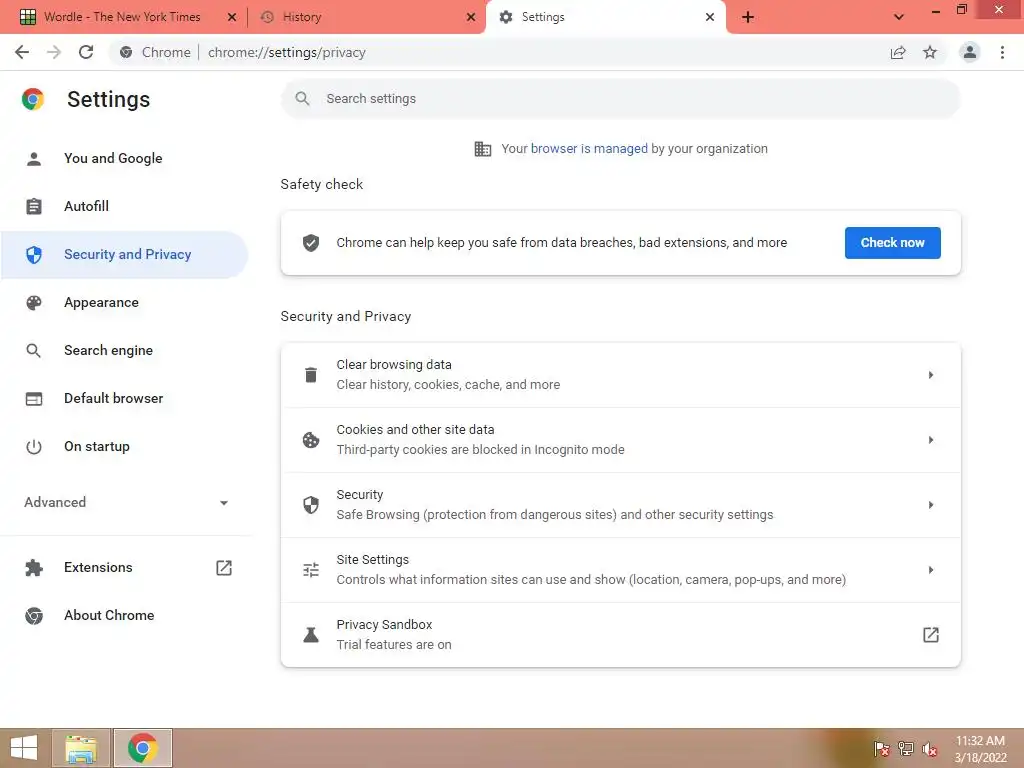Click the back navigation arrow
1024x768 pixels.
[22, 52]
